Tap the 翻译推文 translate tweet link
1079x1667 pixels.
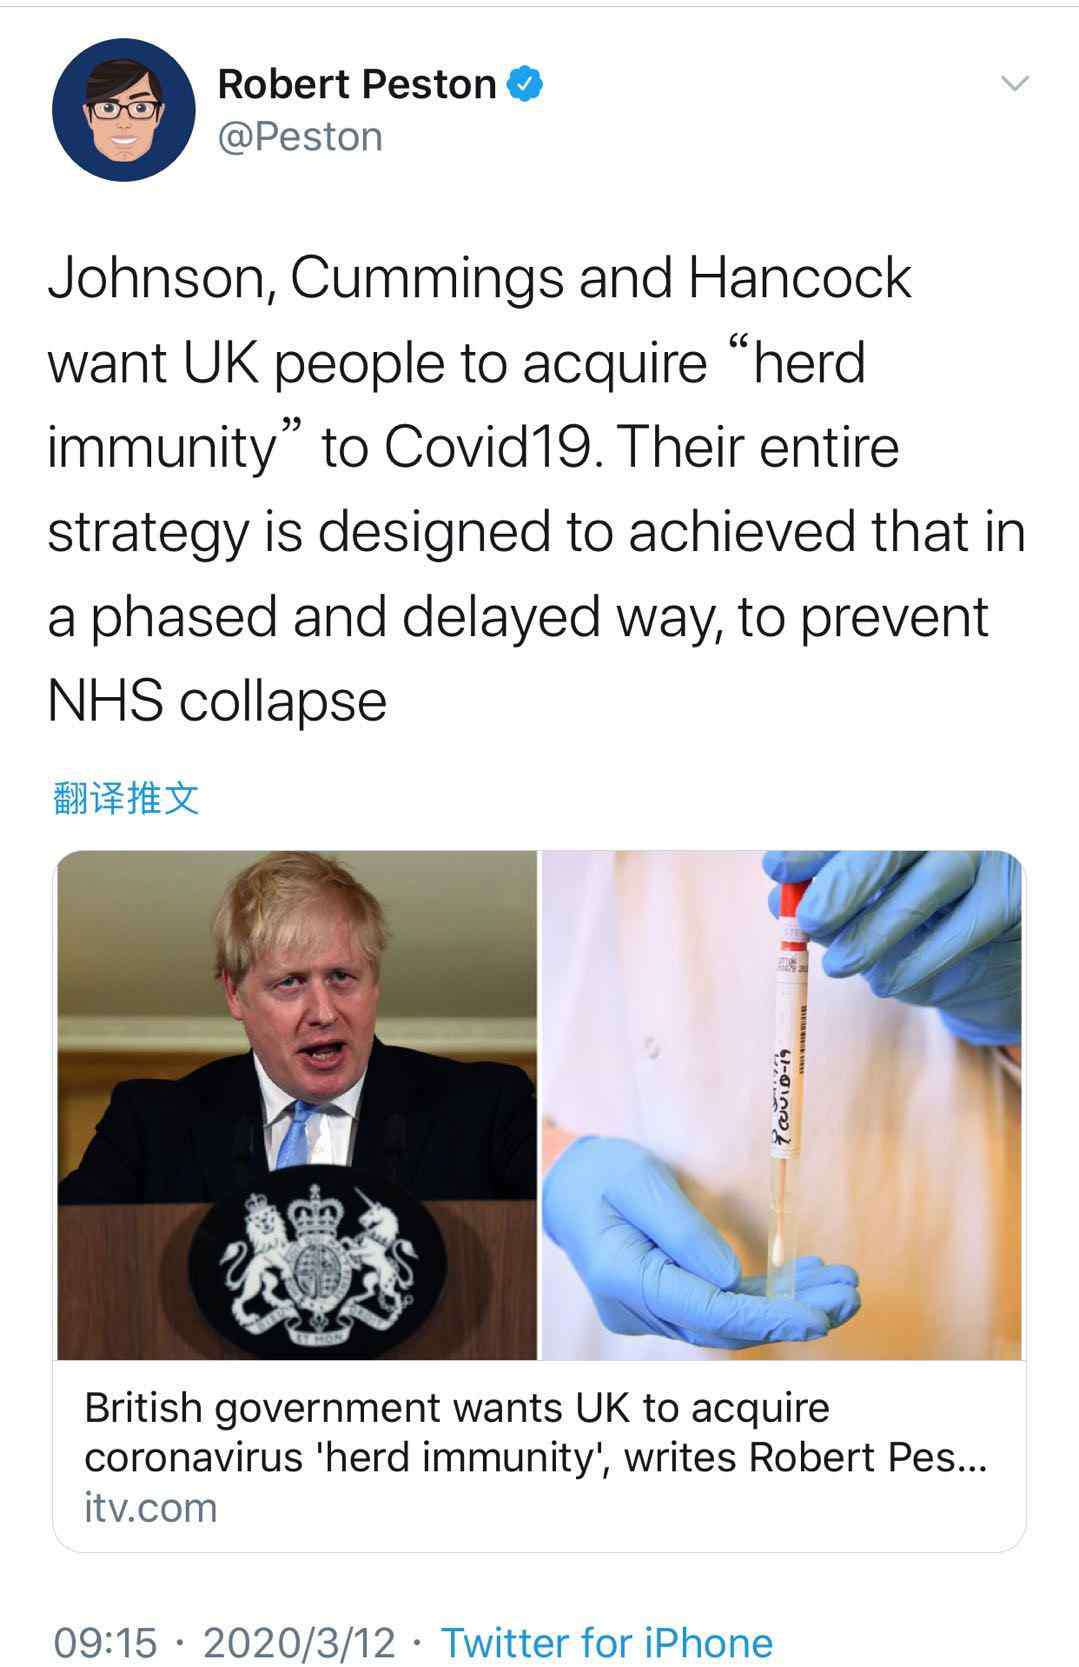pos(126,798)
